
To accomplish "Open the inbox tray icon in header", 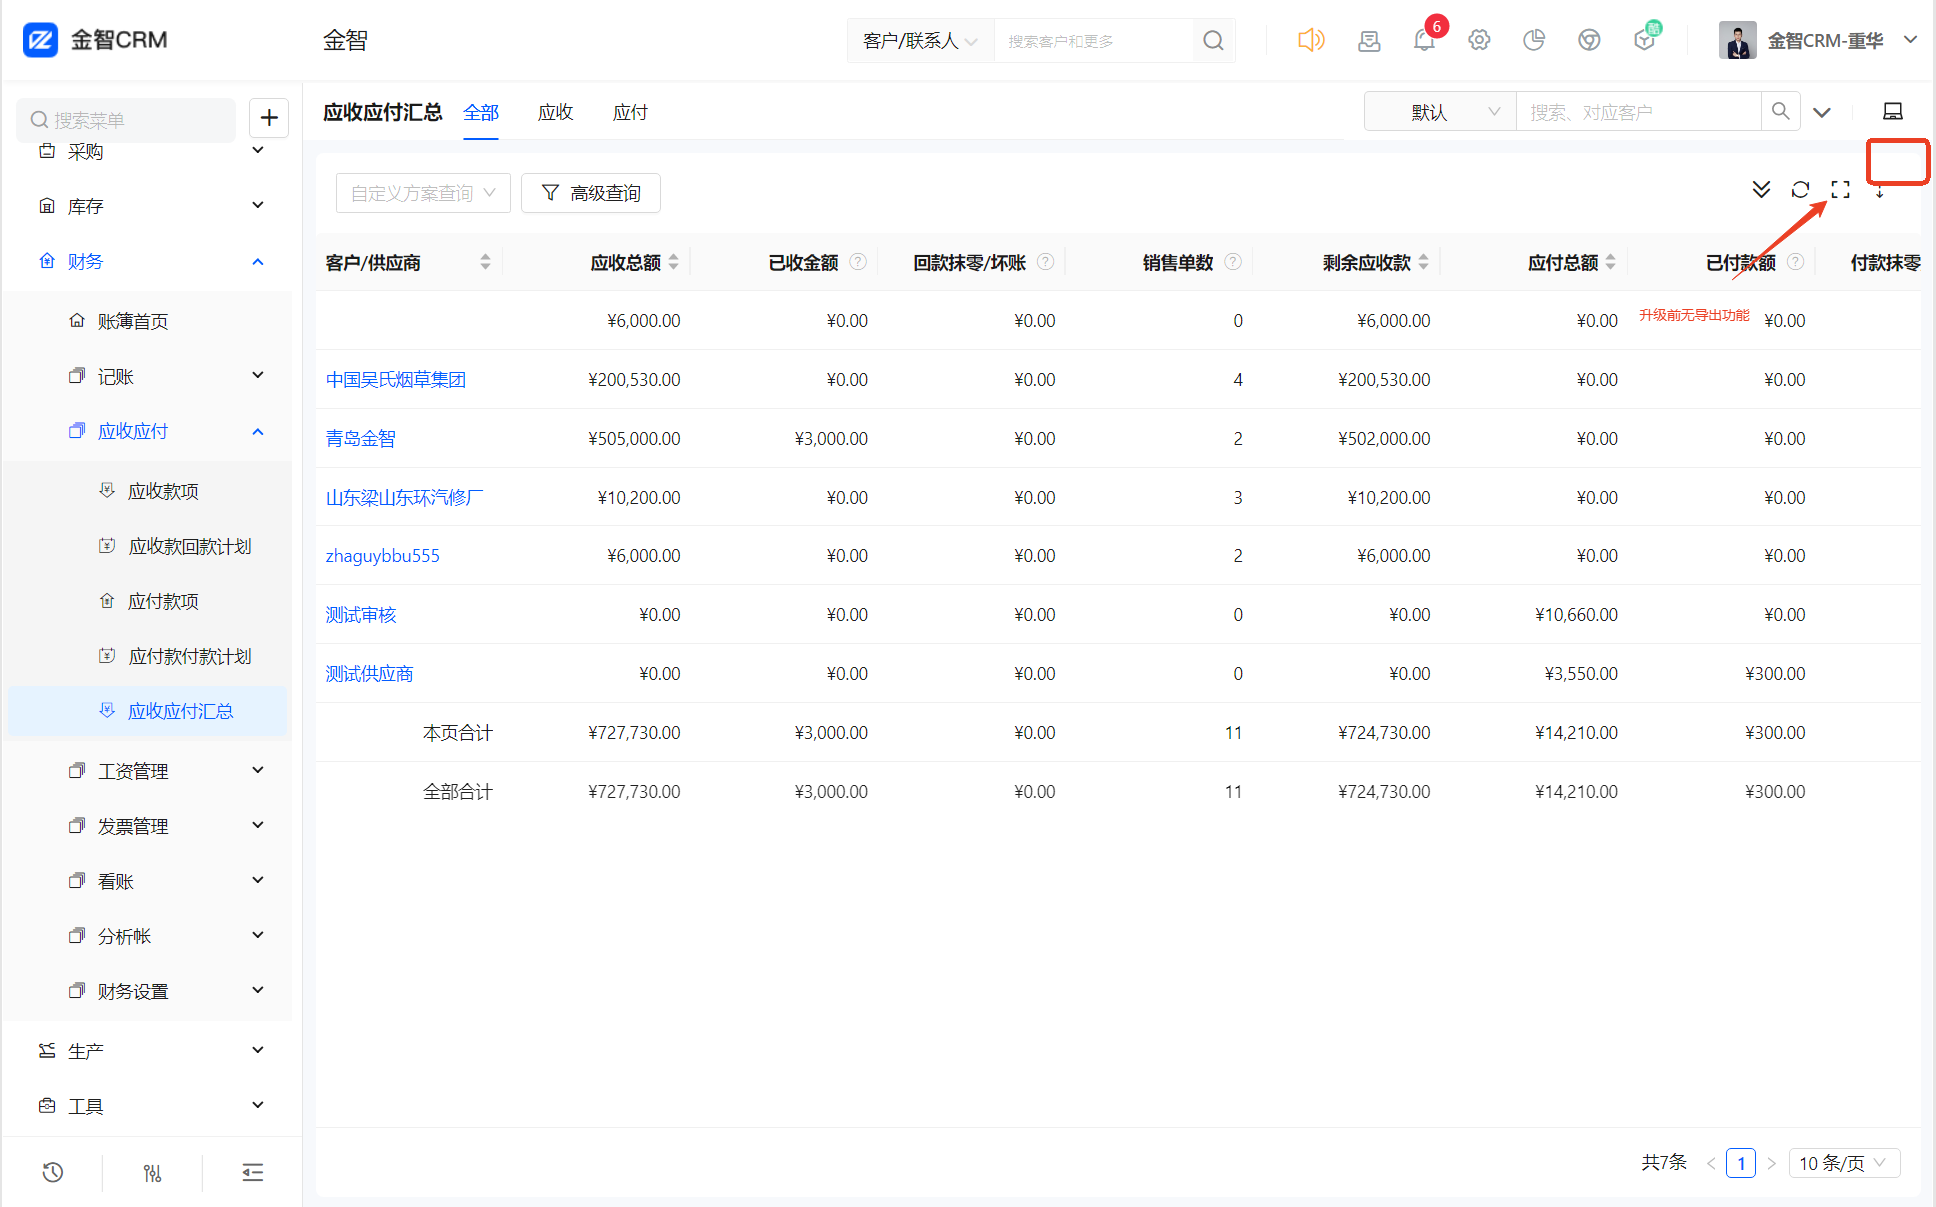I will (x=1369, y=41).
